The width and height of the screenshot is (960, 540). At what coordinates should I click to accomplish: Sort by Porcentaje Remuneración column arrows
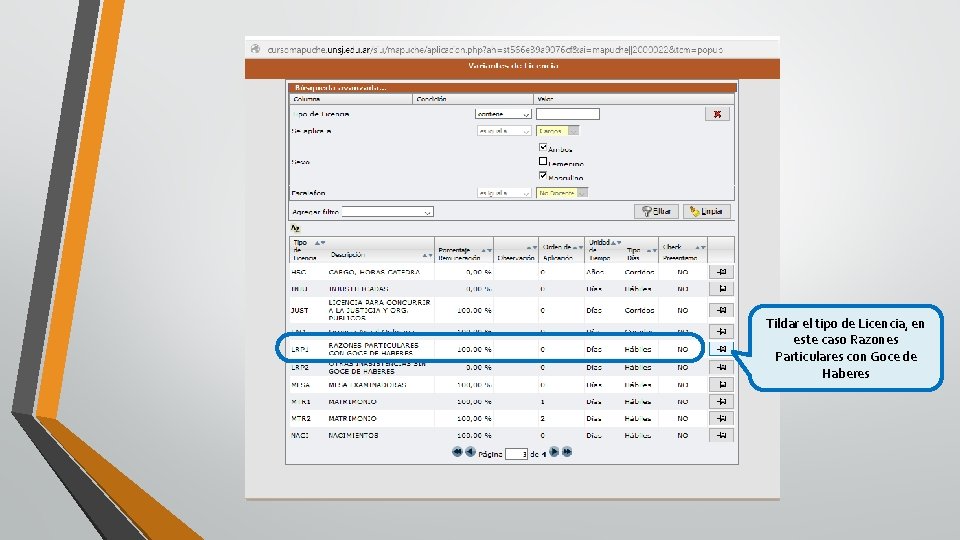coord(486,250)
